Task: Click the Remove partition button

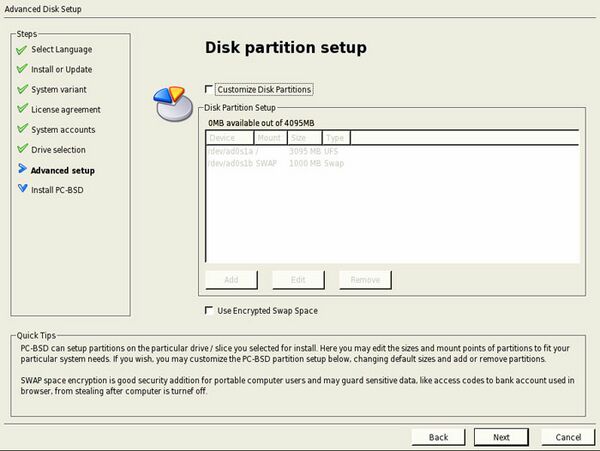Action: (x=364, y=280)
